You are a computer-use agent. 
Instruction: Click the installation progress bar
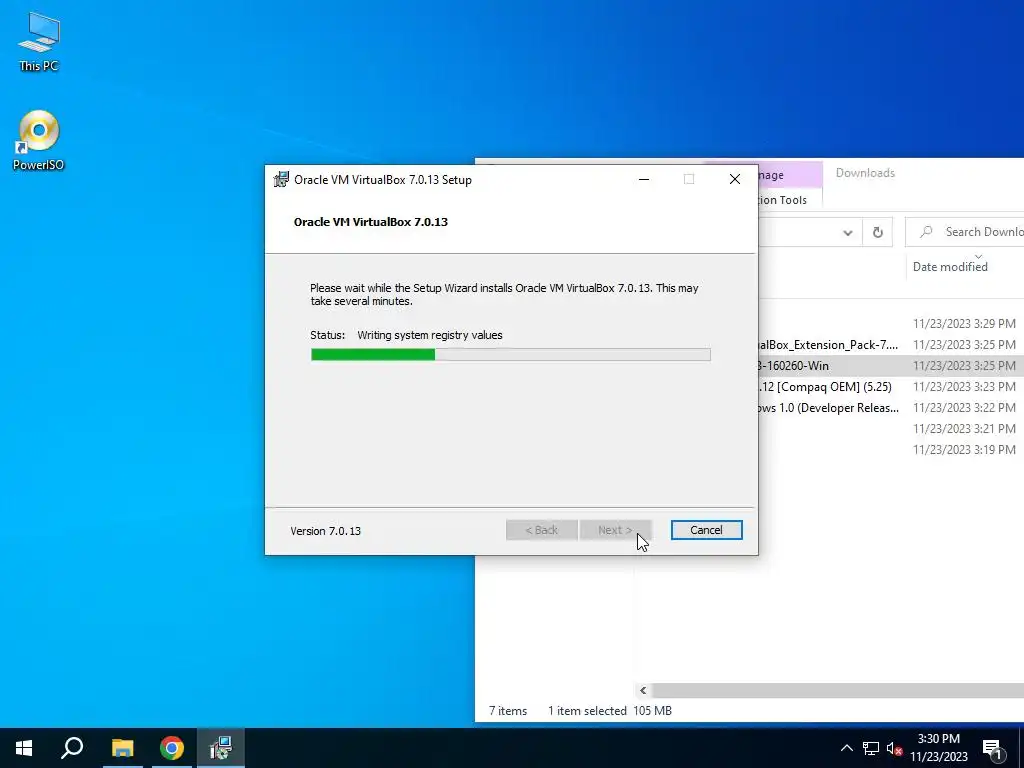click(511, 355)
